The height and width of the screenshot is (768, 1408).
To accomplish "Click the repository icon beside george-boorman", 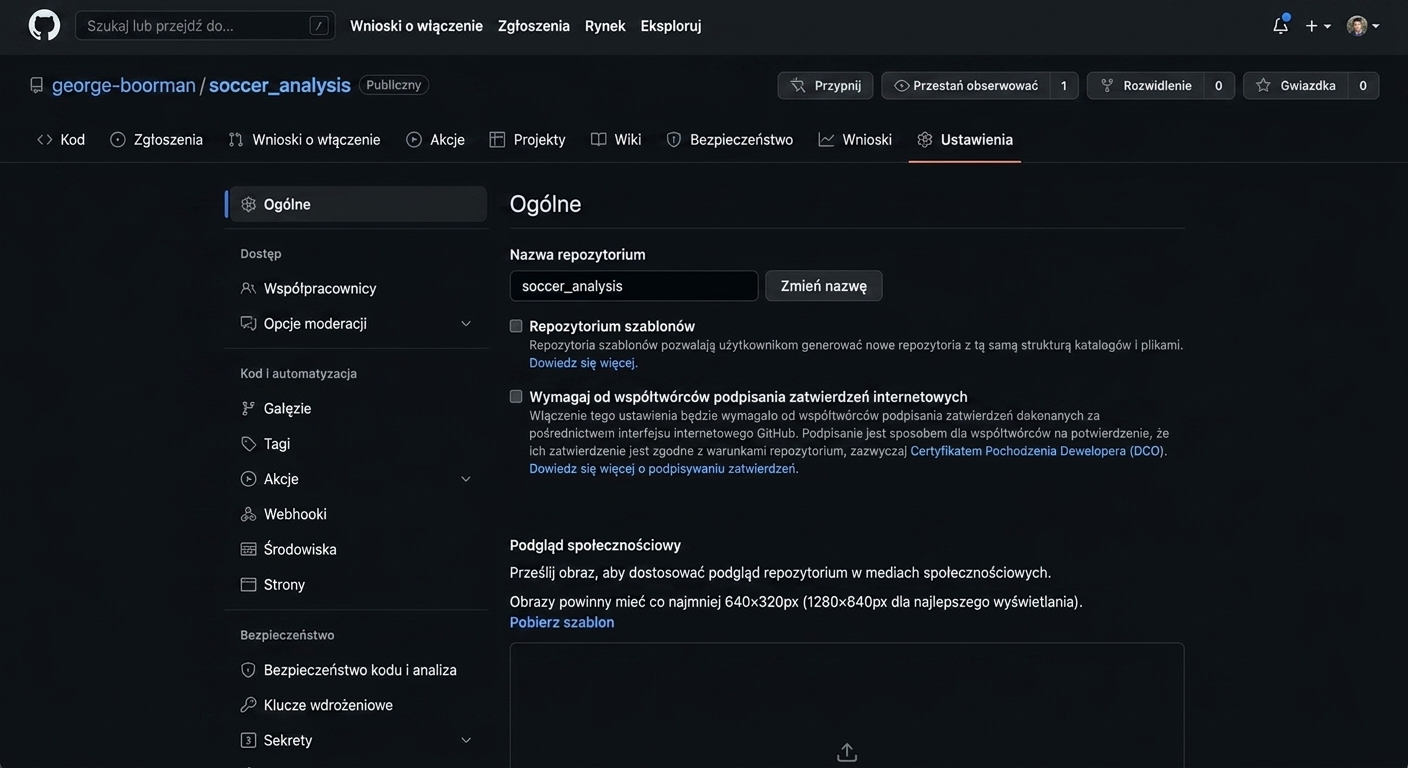I will pyautogui.click(x=37, y=85).
